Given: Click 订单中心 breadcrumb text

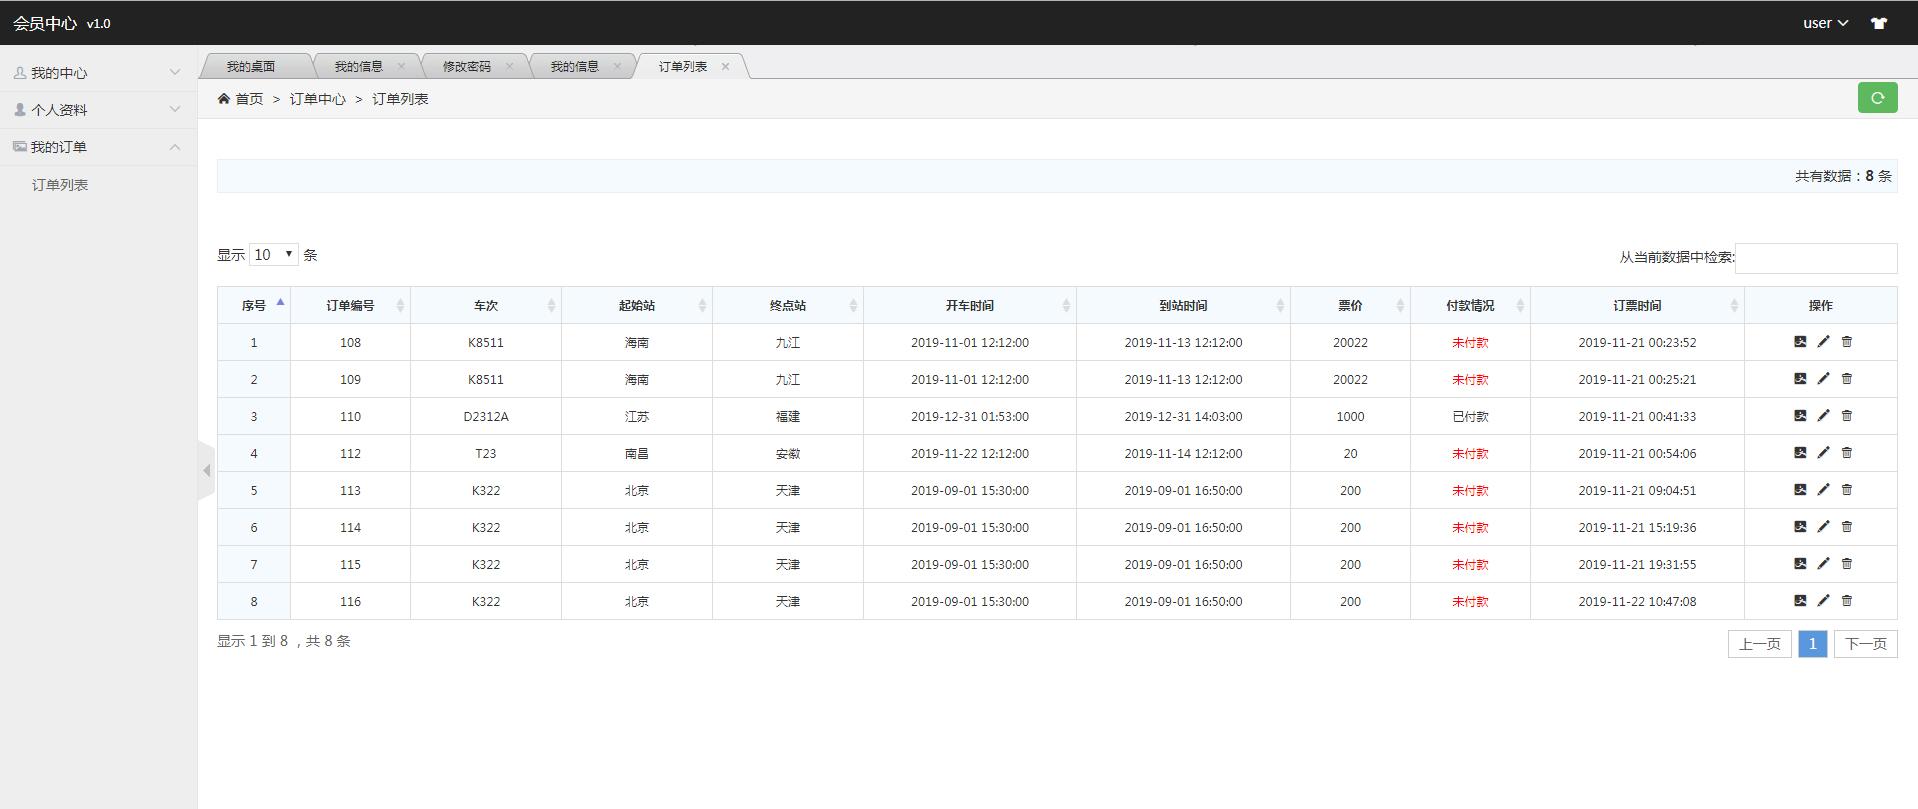Looking at the screenshot, I should point(318,99).
